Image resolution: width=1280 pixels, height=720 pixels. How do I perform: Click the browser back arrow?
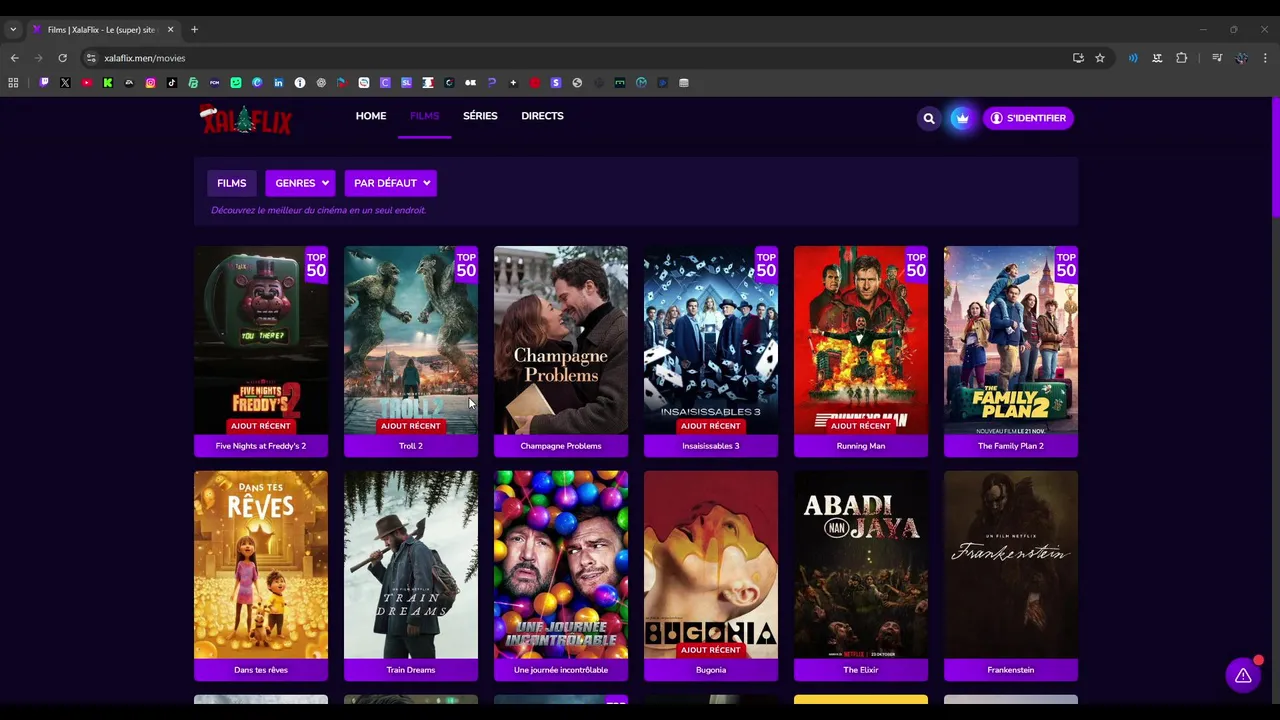click(14, 58)
